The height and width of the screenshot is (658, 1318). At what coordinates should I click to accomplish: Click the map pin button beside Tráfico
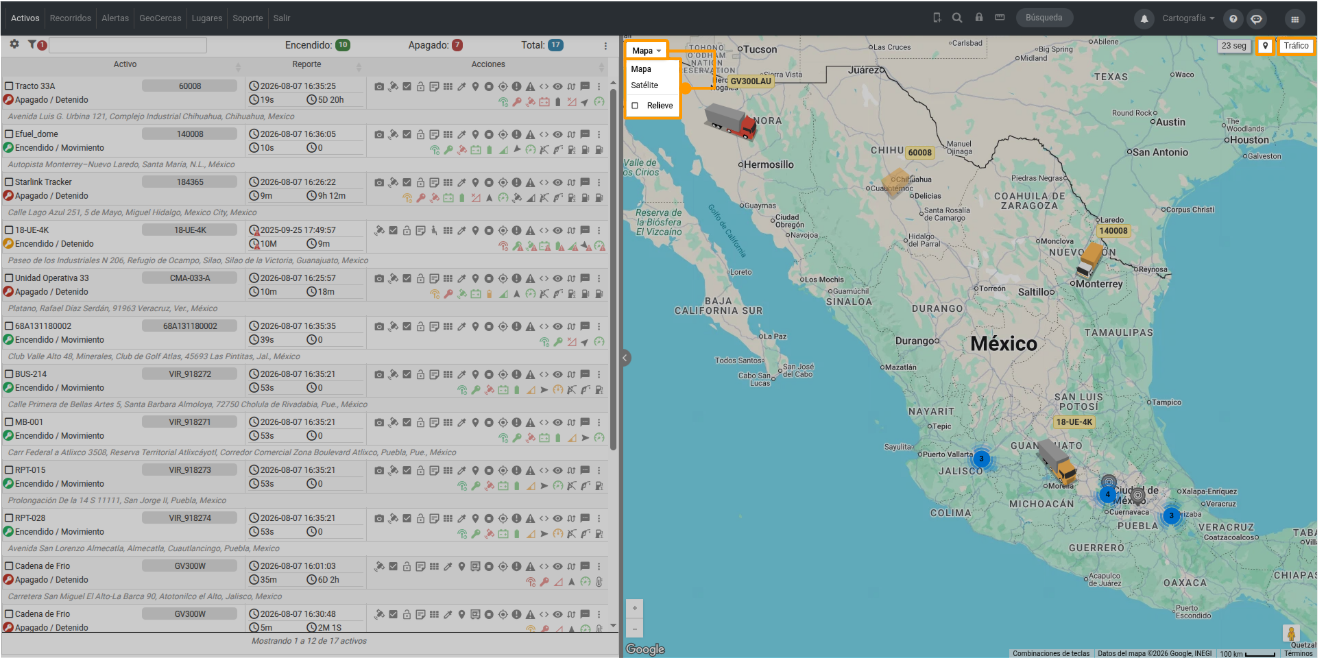pos(1265,46)
